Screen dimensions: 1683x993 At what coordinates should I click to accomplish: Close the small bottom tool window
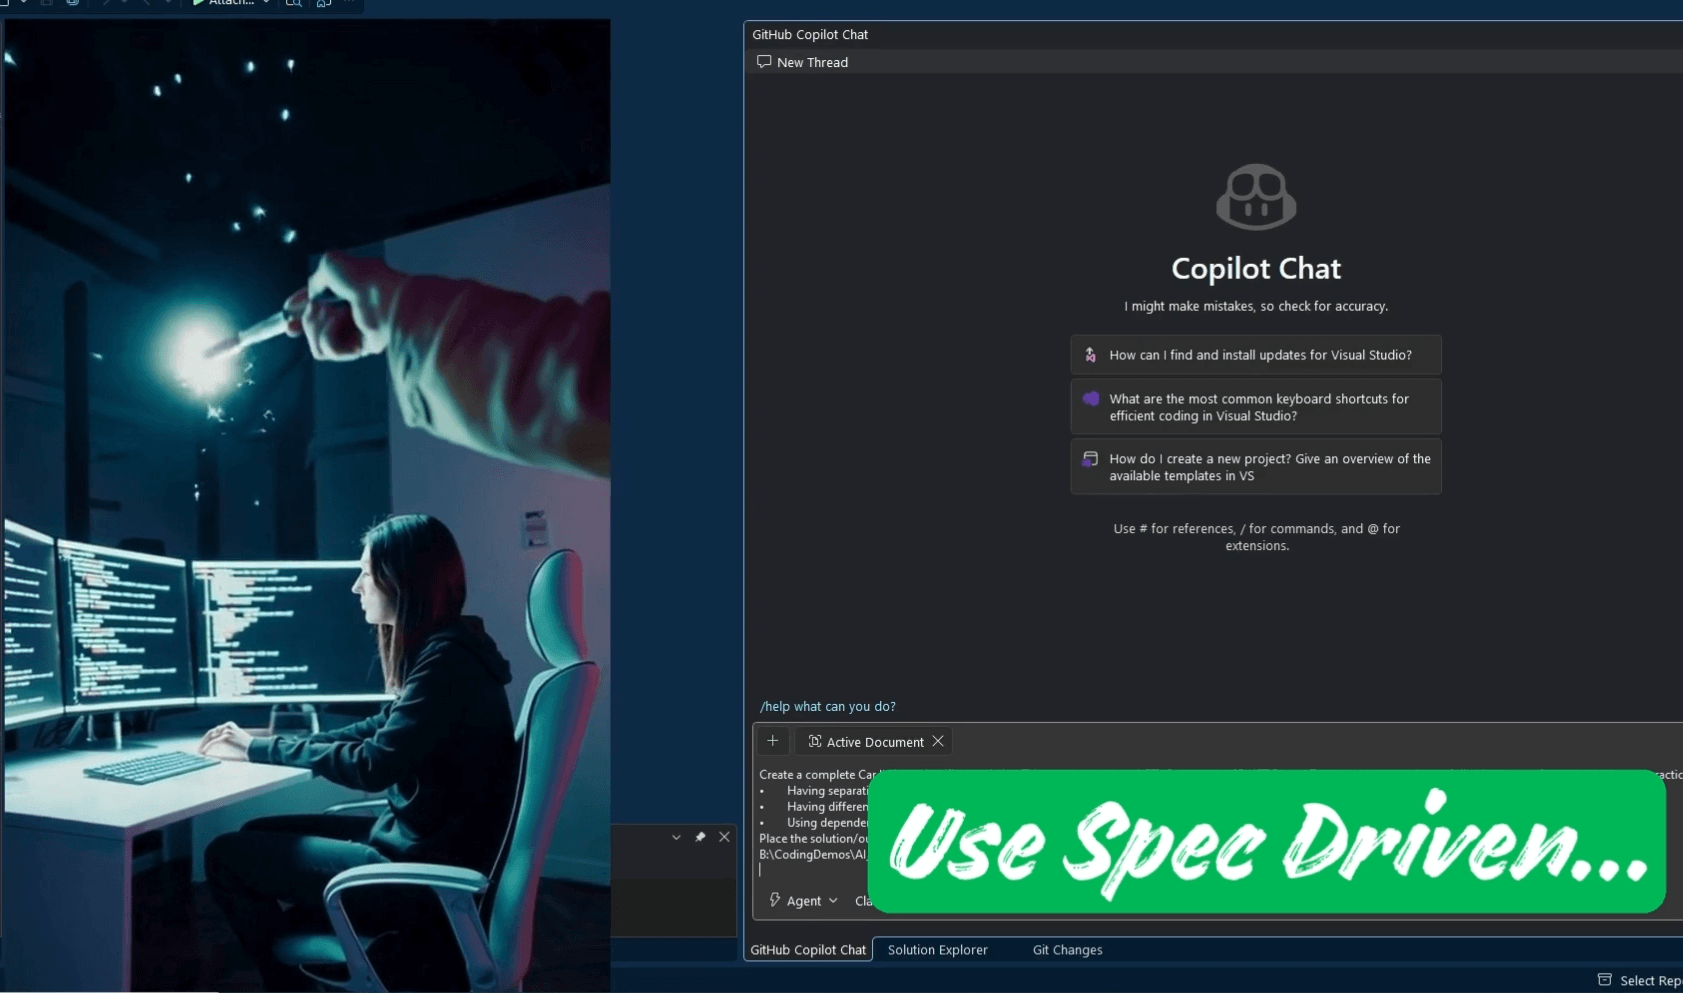[x=724, y=837]
